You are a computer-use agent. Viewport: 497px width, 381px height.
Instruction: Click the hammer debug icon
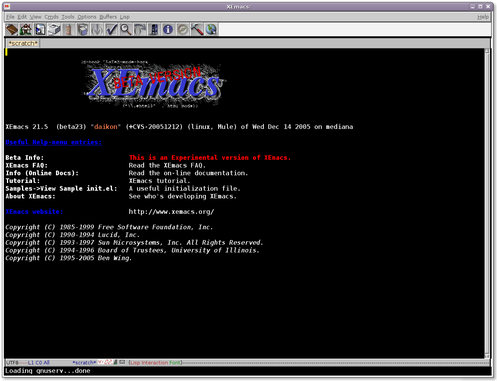[x=197, y=30]
